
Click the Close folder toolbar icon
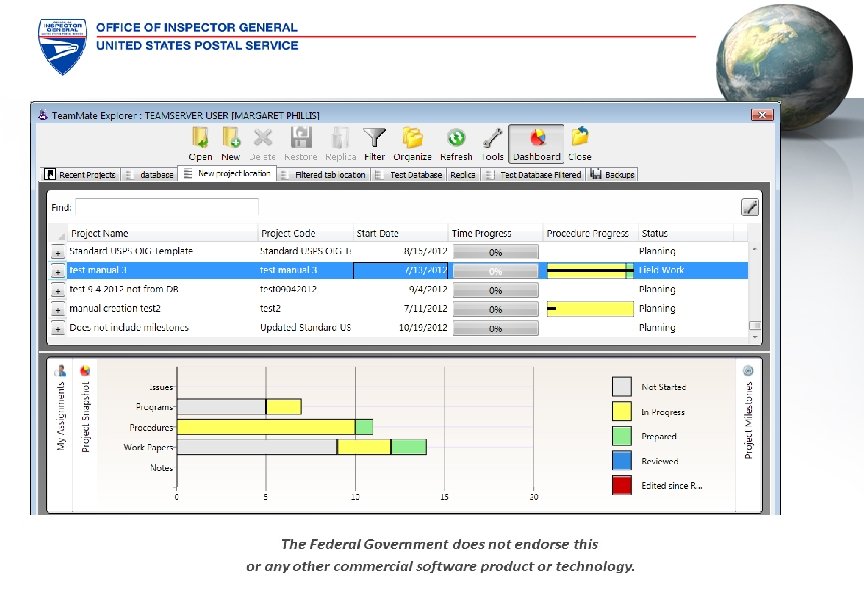pyautogui.click(x=580, y=144)
